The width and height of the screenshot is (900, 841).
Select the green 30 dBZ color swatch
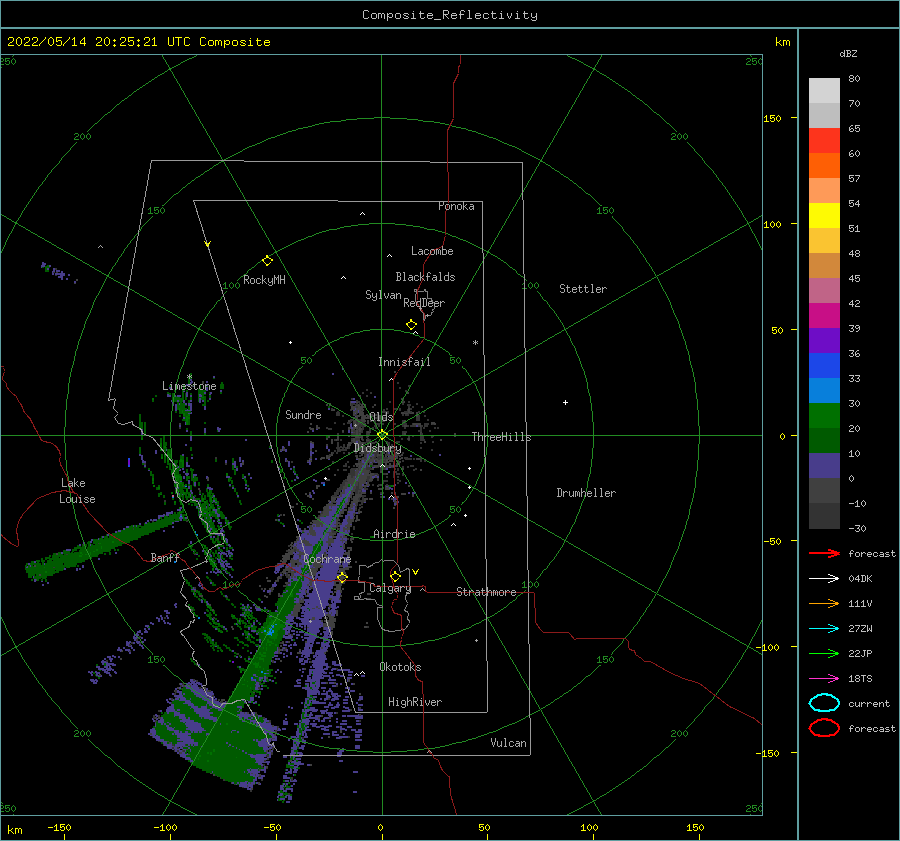pyautogui.click(x=824, y=415)
